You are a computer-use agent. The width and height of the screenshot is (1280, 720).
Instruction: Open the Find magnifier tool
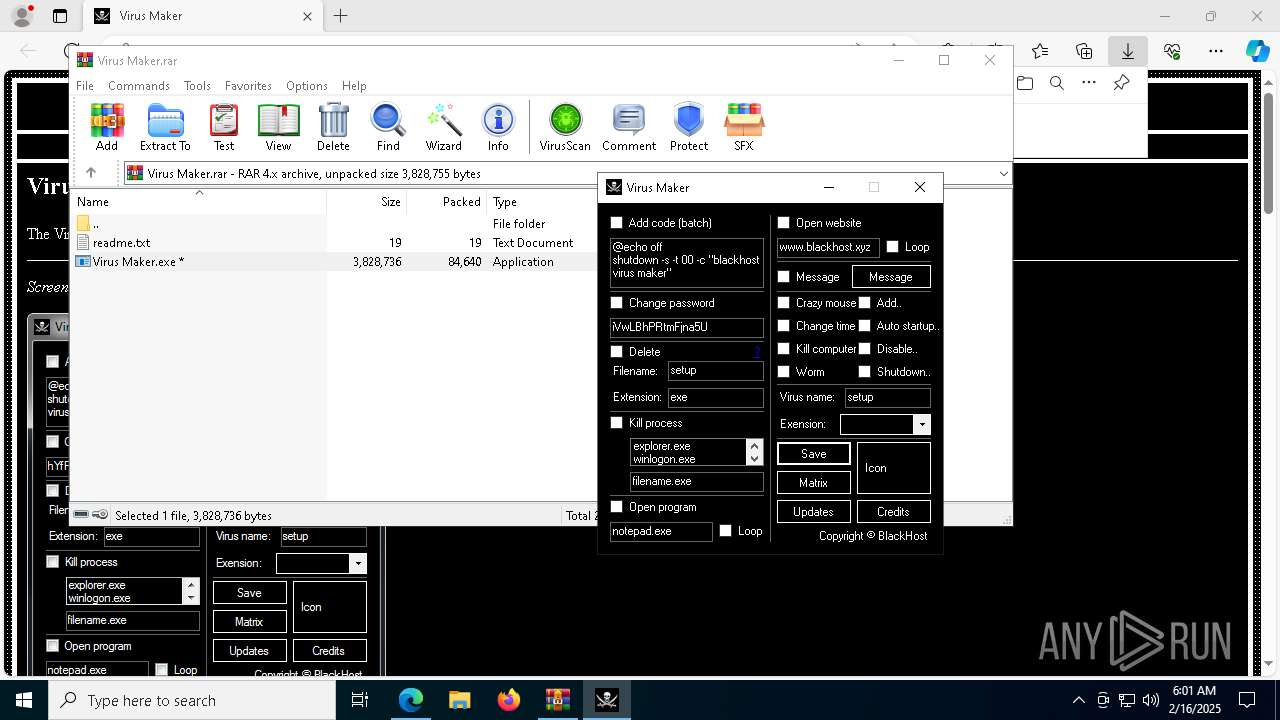point(388,127)
